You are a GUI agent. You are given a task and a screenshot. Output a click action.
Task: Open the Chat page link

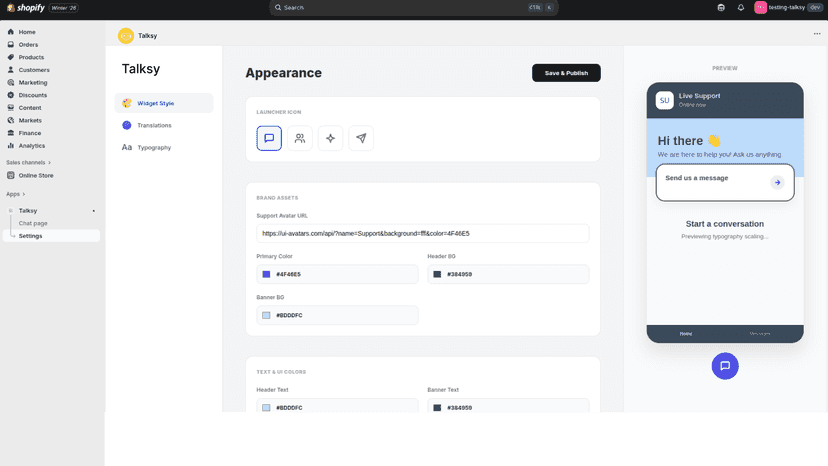[x=33, y=223]
